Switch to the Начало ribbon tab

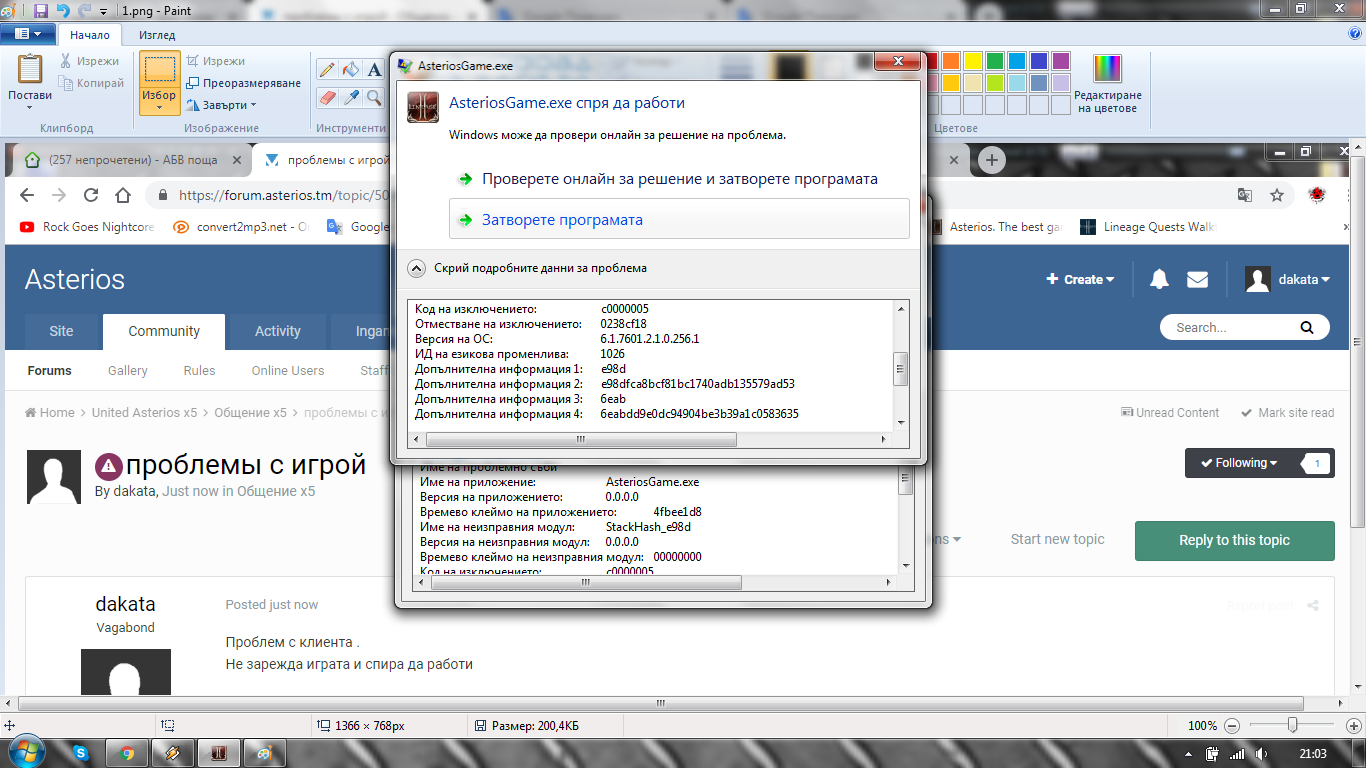point(90,35)
